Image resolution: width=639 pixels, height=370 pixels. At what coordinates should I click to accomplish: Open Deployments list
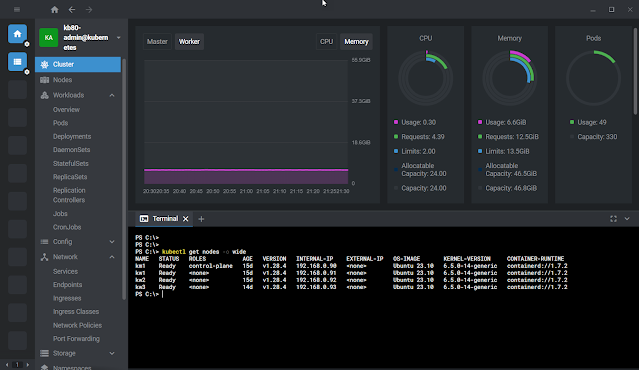click(72, 137)
